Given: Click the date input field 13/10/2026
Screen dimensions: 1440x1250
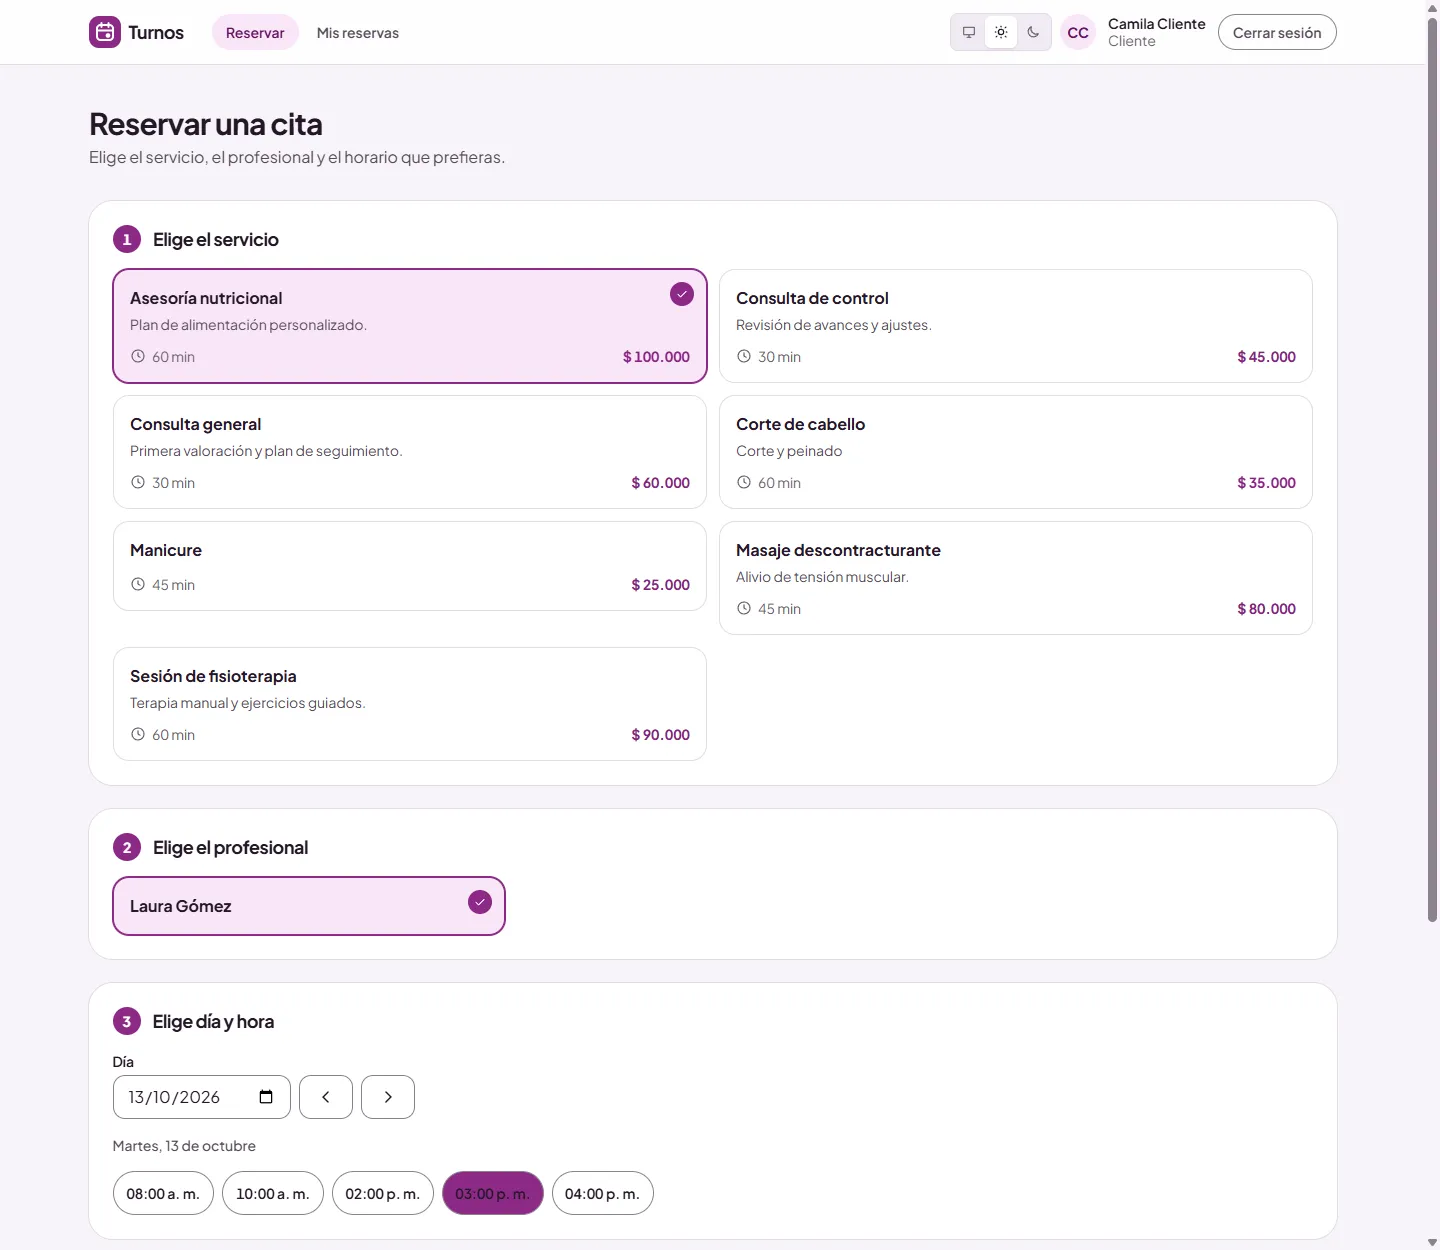Looking at the screenshot, I should (202, 1097).
